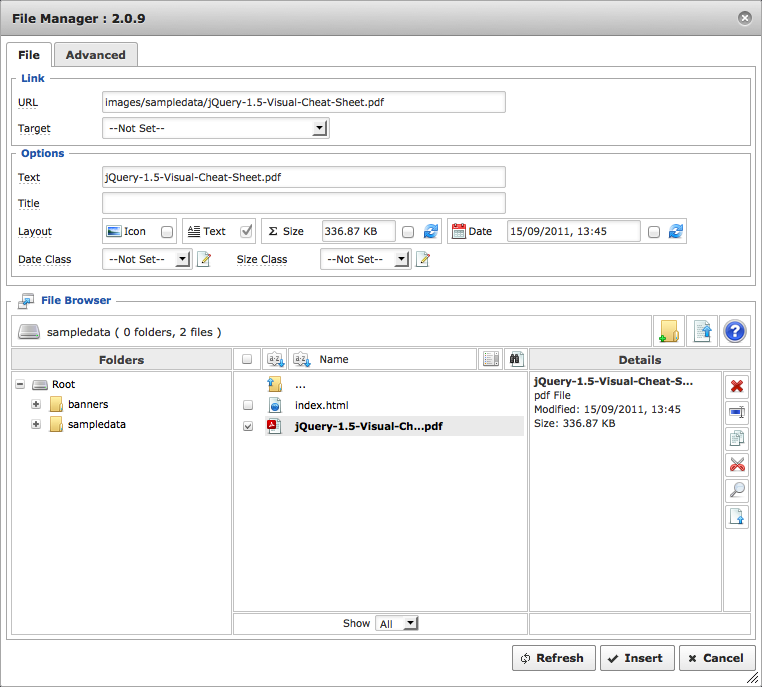Image resolution: width=762 pixels, height=687 pixels.
Task: Check the select-all files checkbox
Action: tap(247, 359)
